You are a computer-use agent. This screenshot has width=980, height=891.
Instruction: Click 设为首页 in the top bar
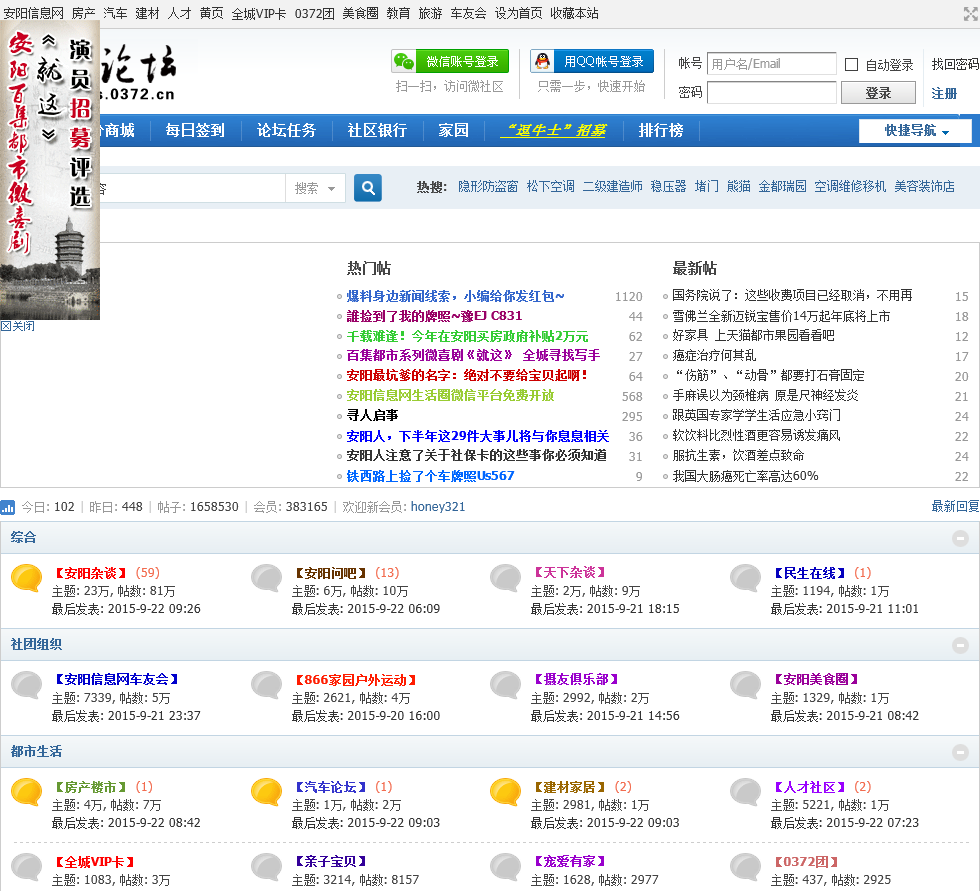[518, 13]
